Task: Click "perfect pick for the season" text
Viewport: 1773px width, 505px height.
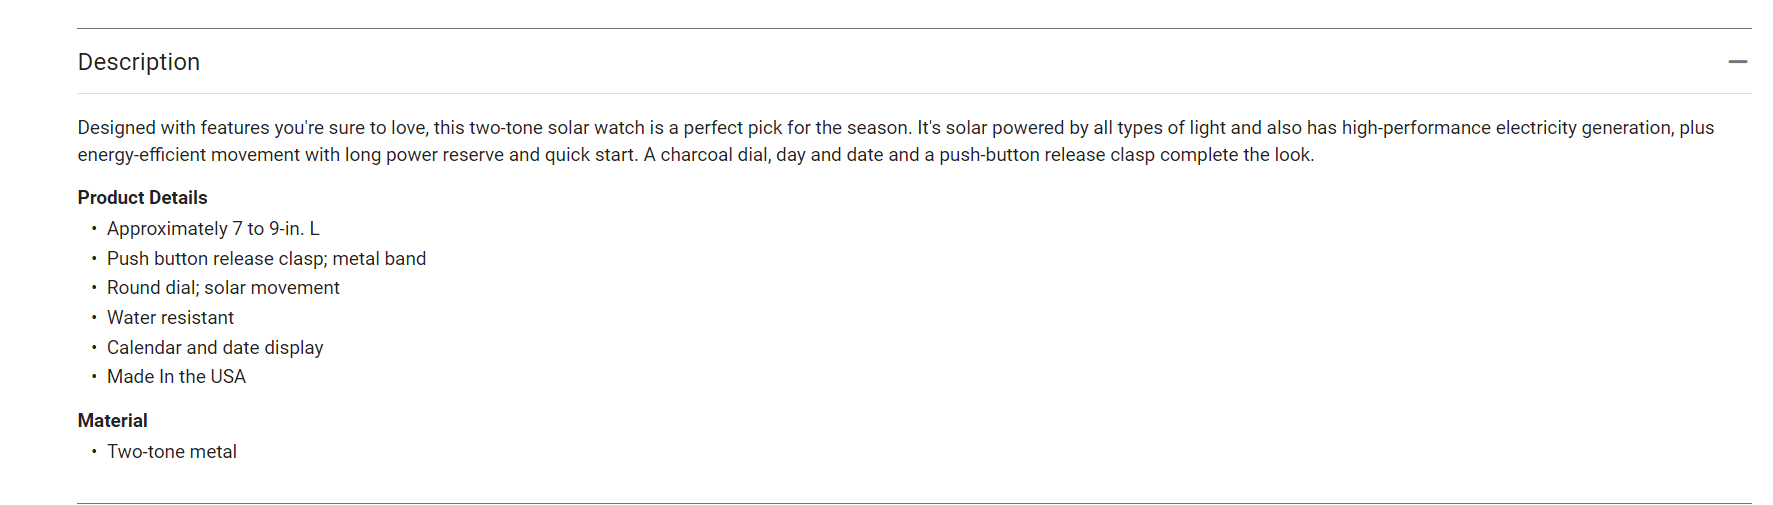Action: [x=796, y=128]
